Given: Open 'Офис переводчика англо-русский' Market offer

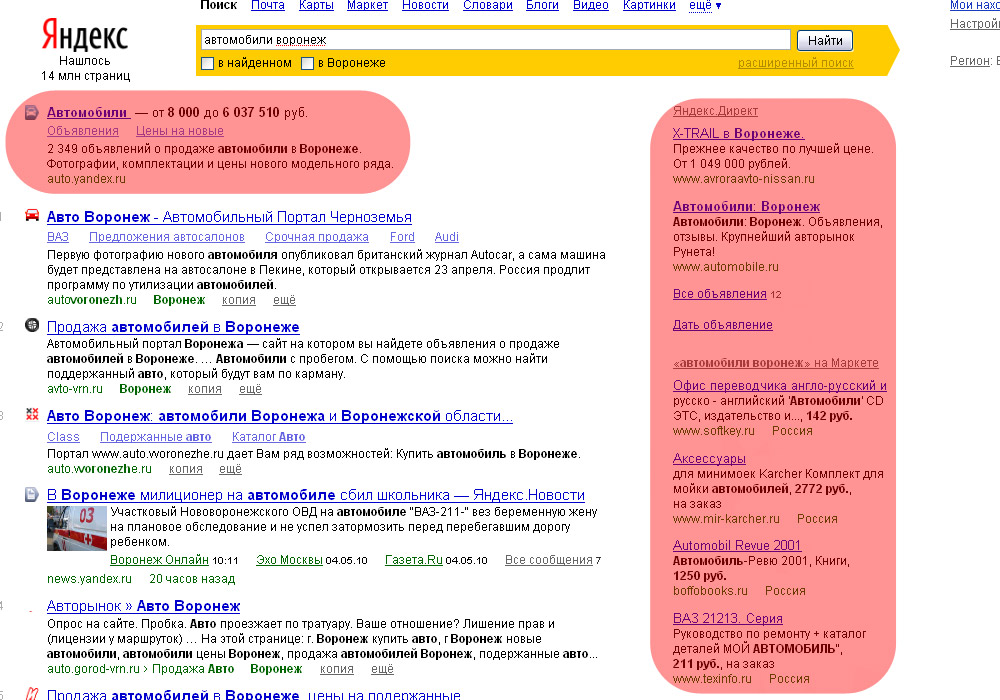Looking at the screenshot, I should coord(779,386).
